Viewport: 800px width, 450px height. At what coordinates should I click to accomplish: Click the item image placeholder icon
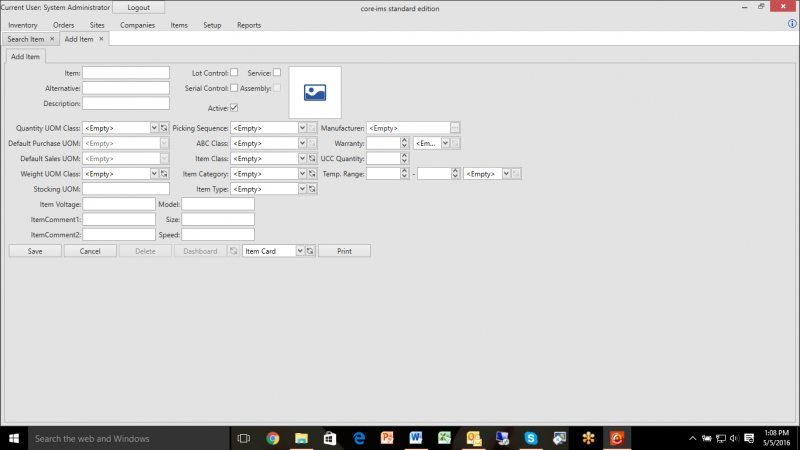pyautogui.click(x=315, y=92)
